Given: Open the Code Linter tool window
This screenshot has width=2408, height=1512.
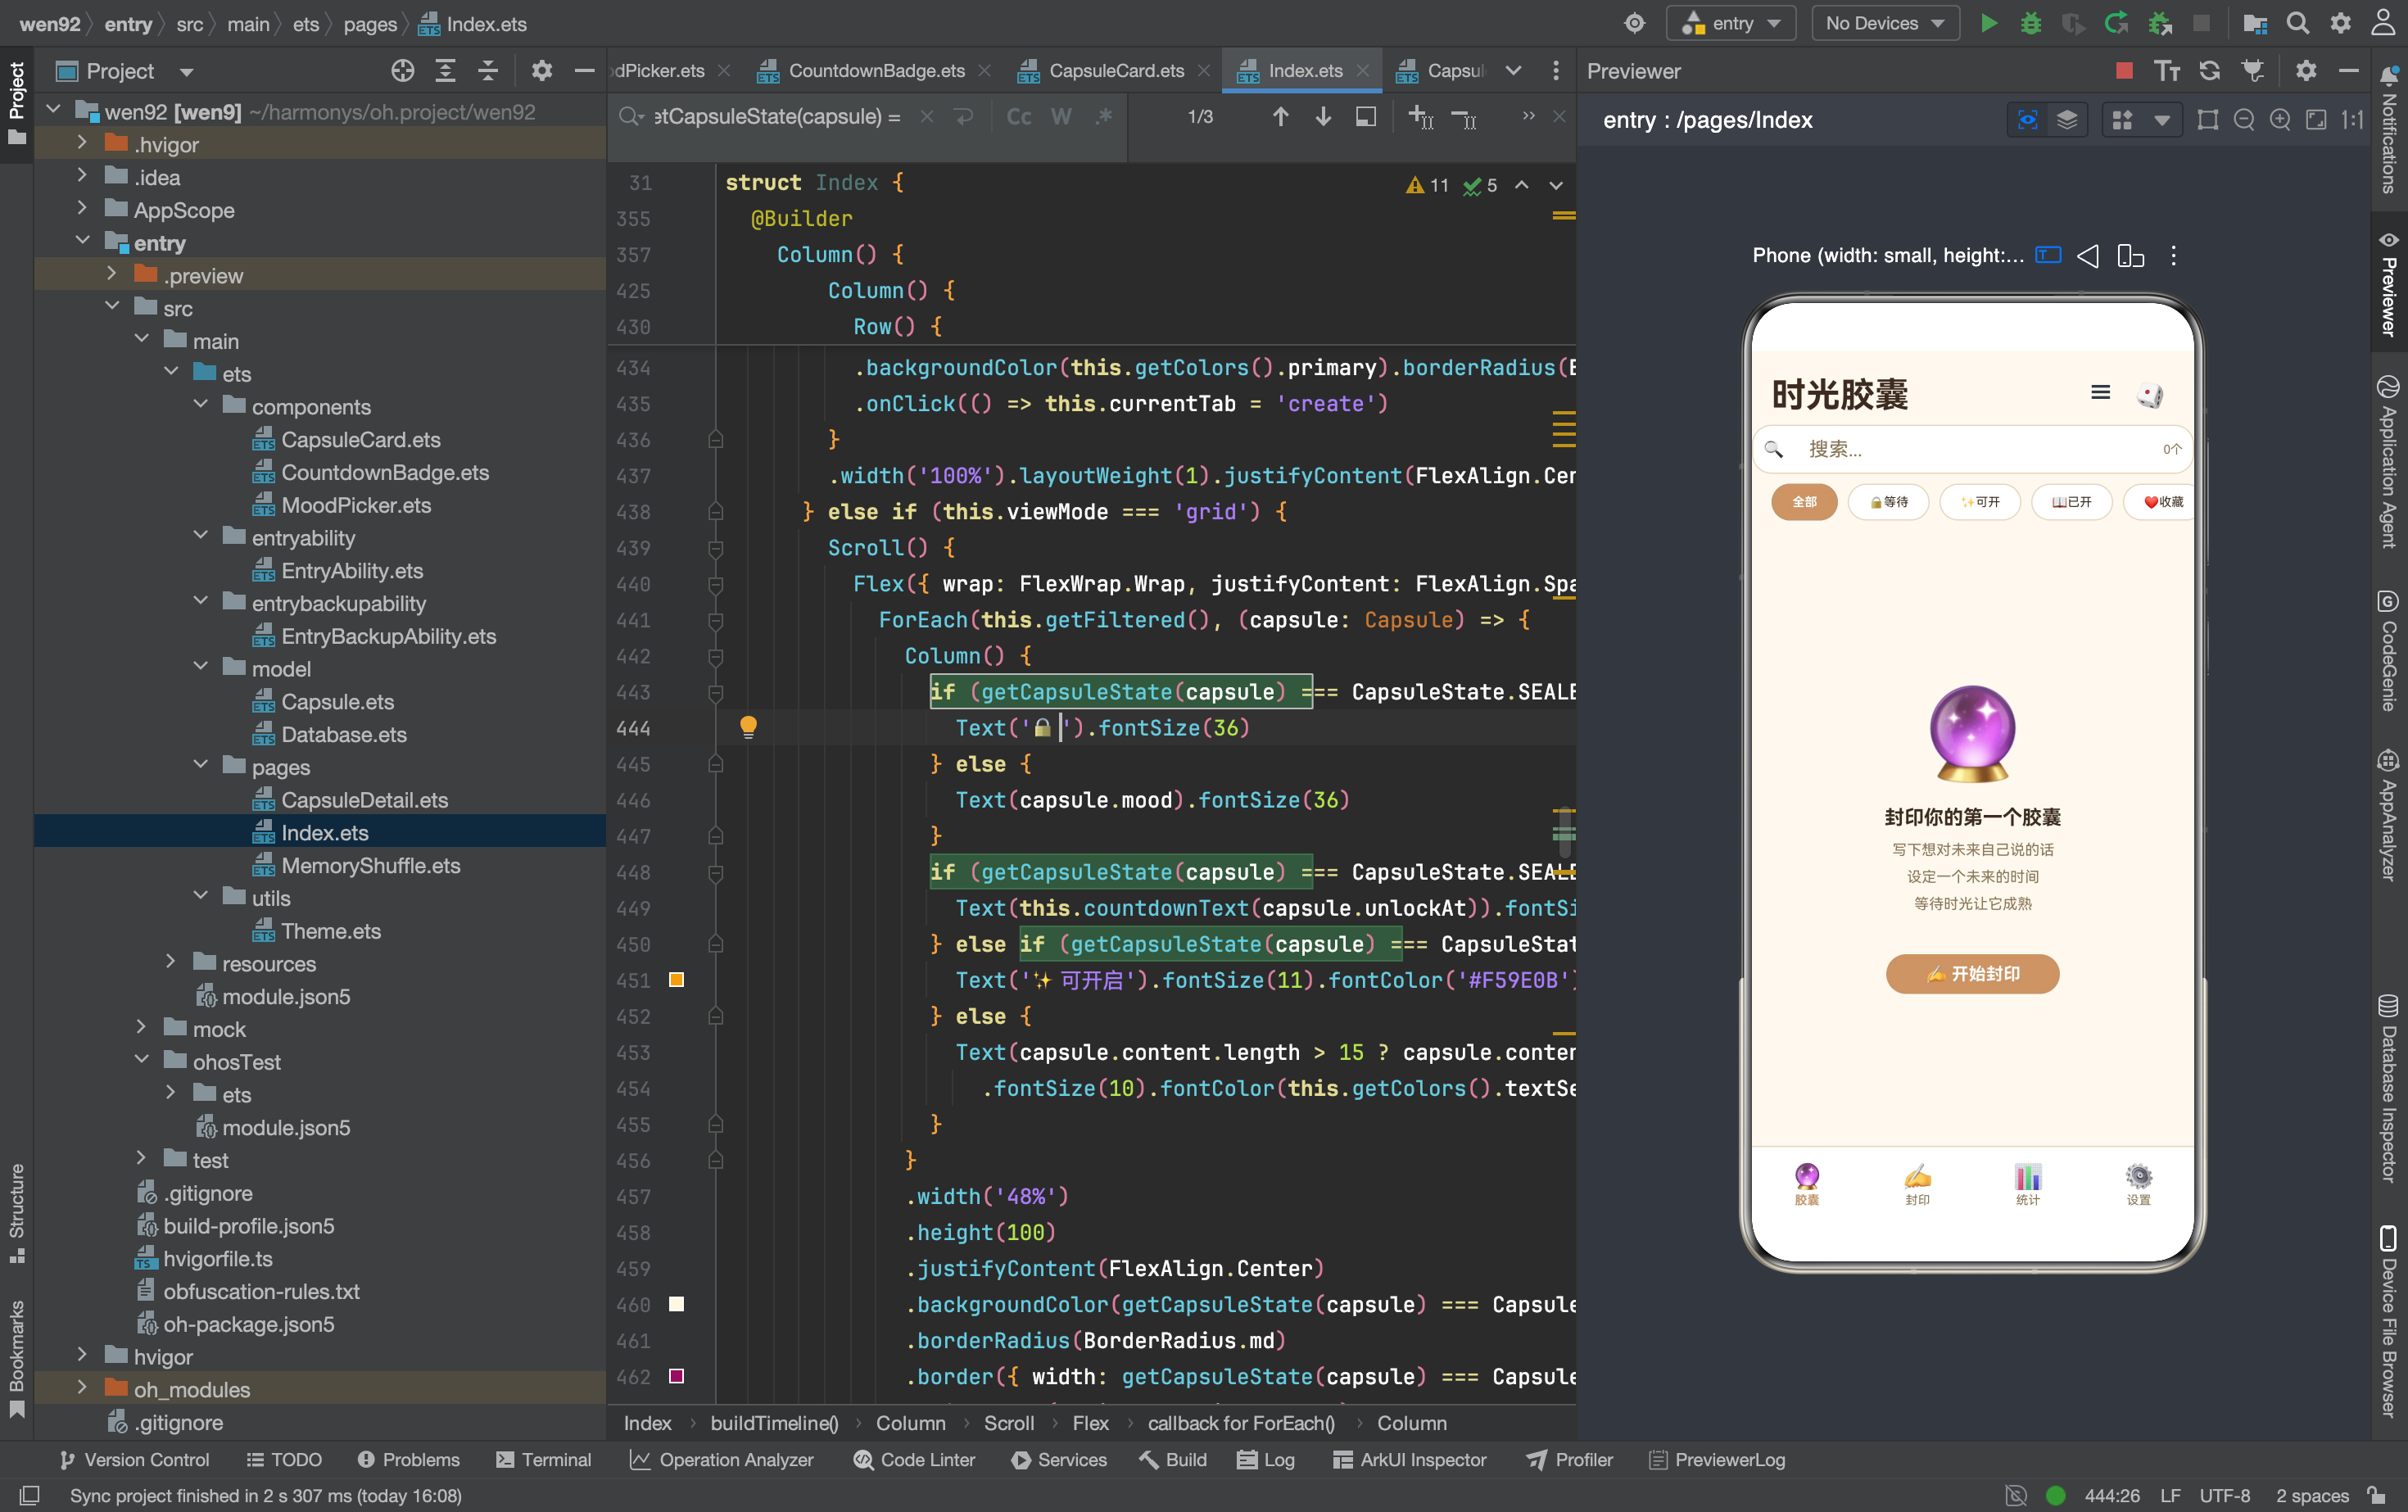Looking at the screenshot, I should [x=914, y=1460].
